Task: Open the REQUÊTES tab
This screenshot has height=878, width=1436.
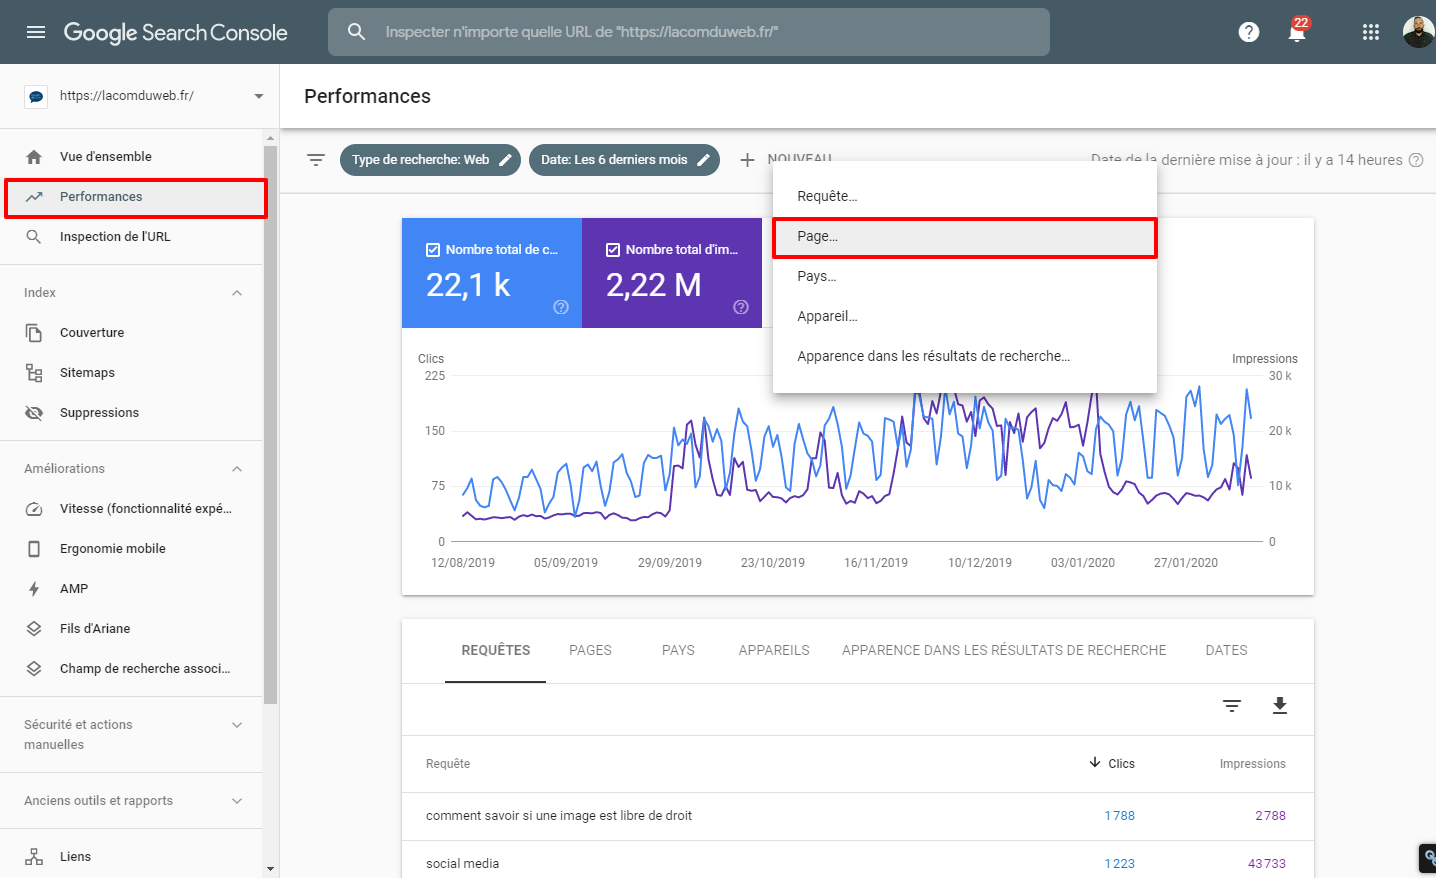Action: pyautogui.click(x=496, y=650)
